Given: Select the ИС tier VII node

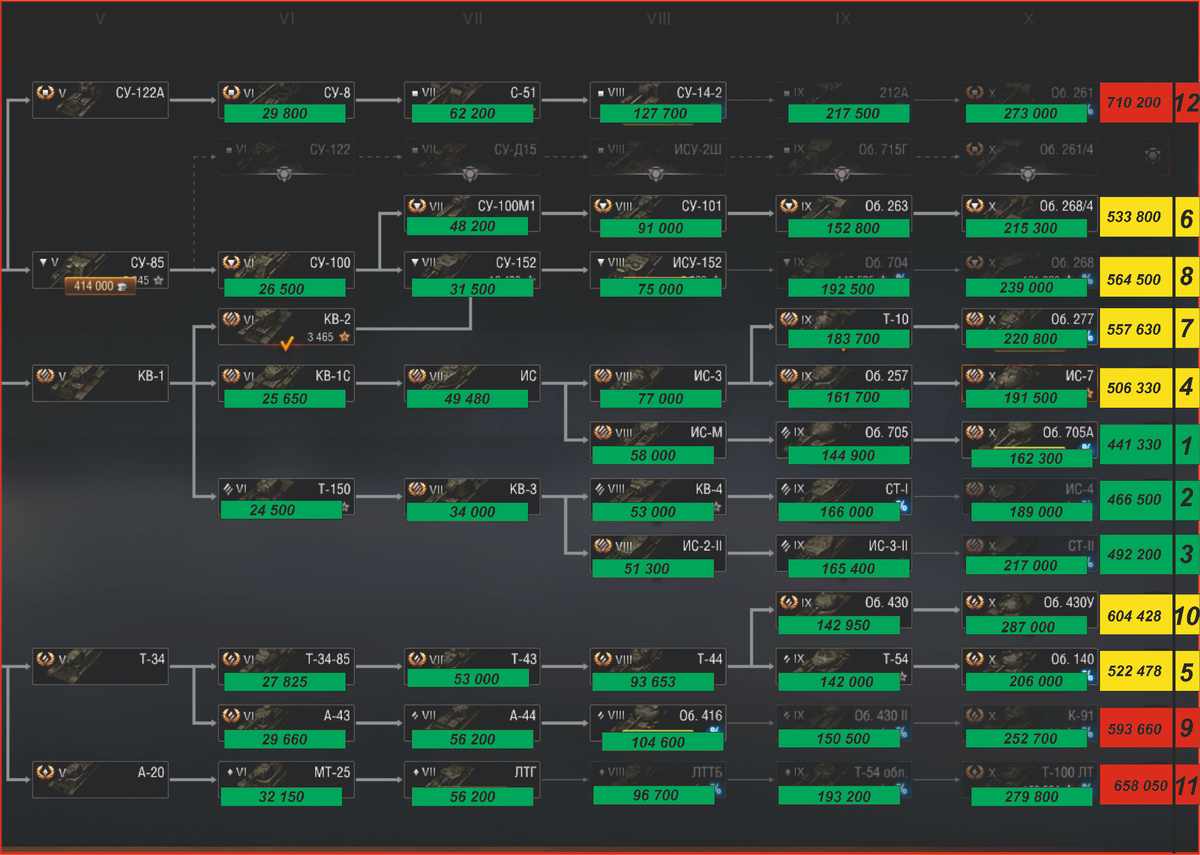Looking at the screenshot, I should [472, 383].
